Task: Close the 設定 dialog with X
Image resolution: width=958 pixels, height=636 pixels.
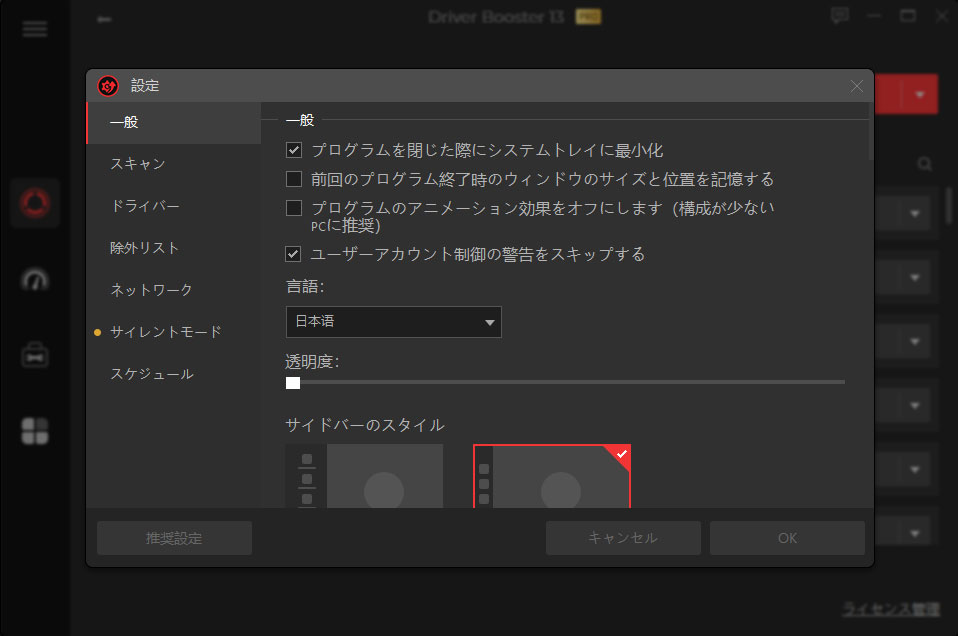Action: point(857,86)
